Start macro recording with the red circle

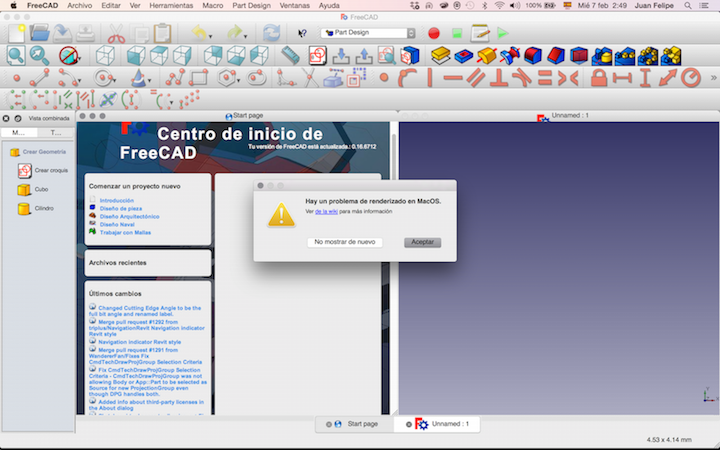point(434,33)
